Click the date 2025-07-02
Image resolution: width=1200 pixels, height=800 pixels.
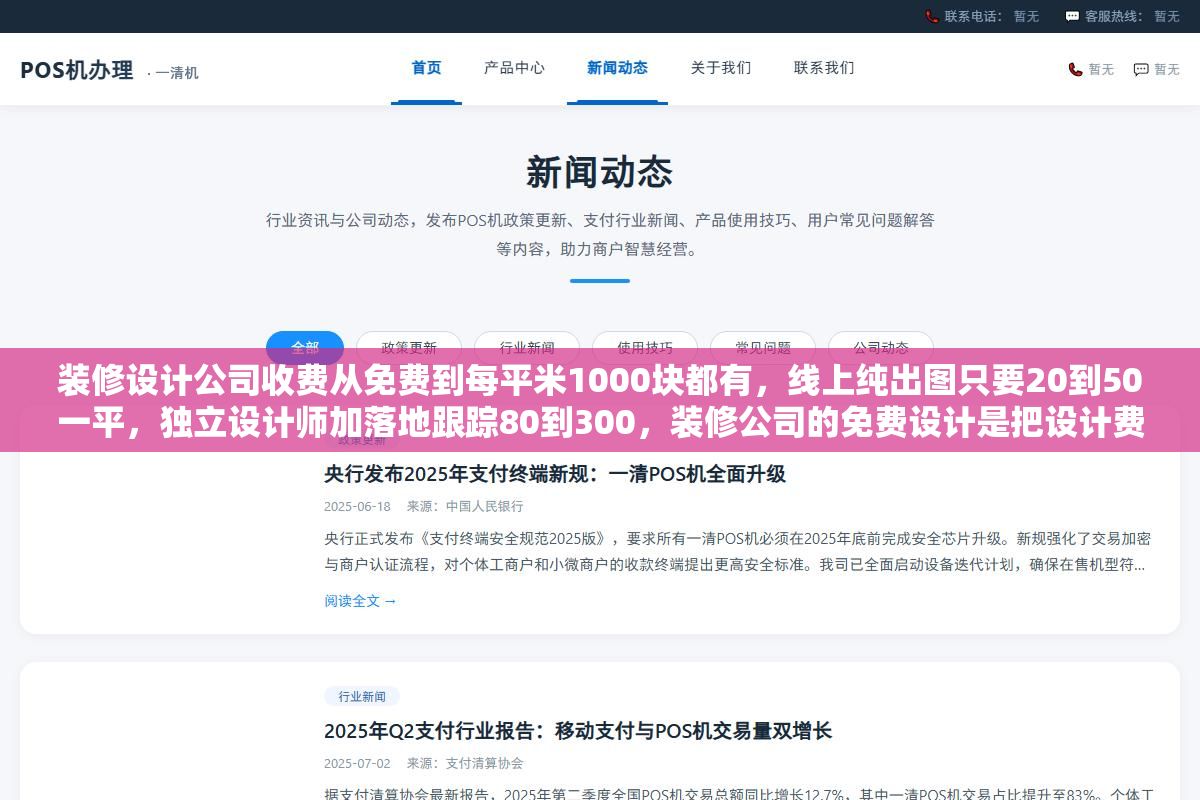[x=357, y=763]
